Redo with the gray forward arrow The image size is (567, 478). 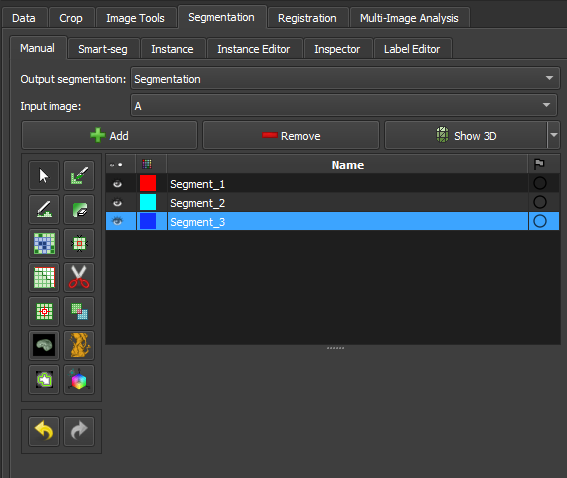click(79, 431)
